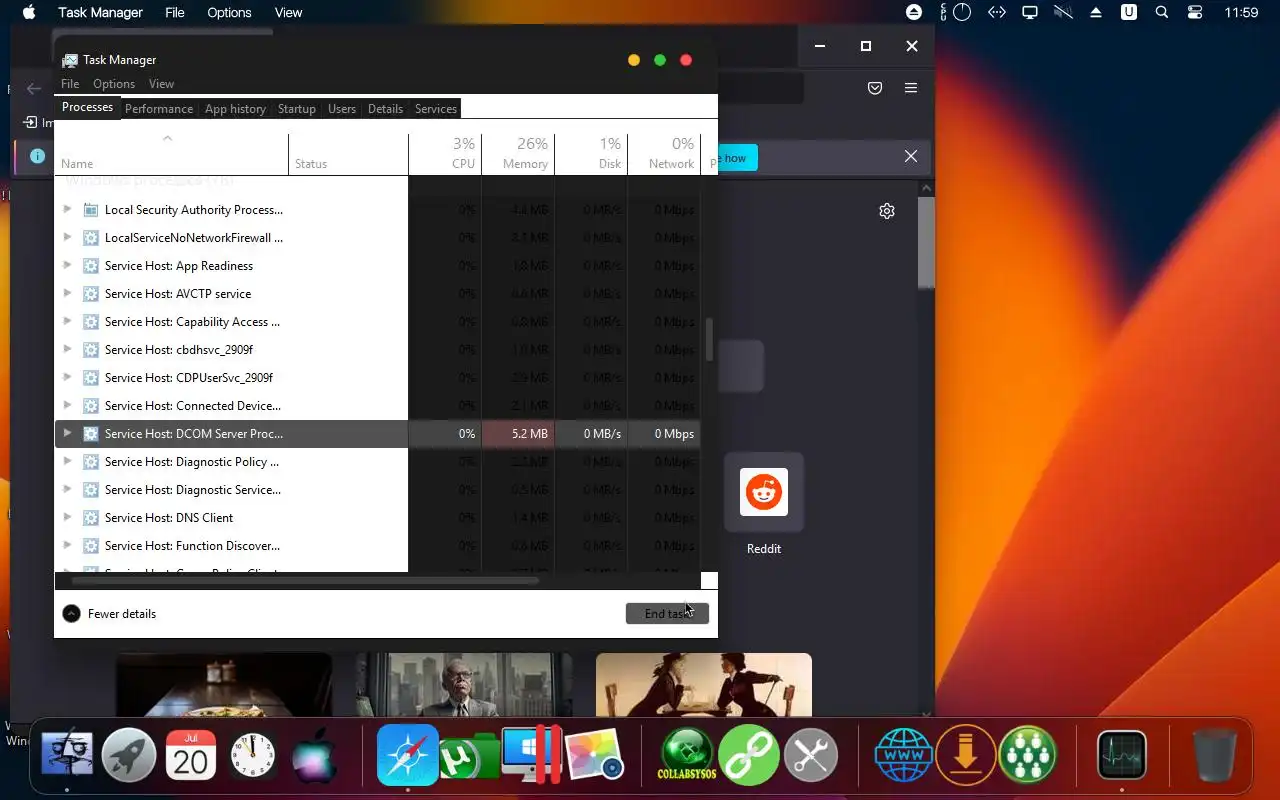Open Activity Monitor from the dock

pos(1121,755)
